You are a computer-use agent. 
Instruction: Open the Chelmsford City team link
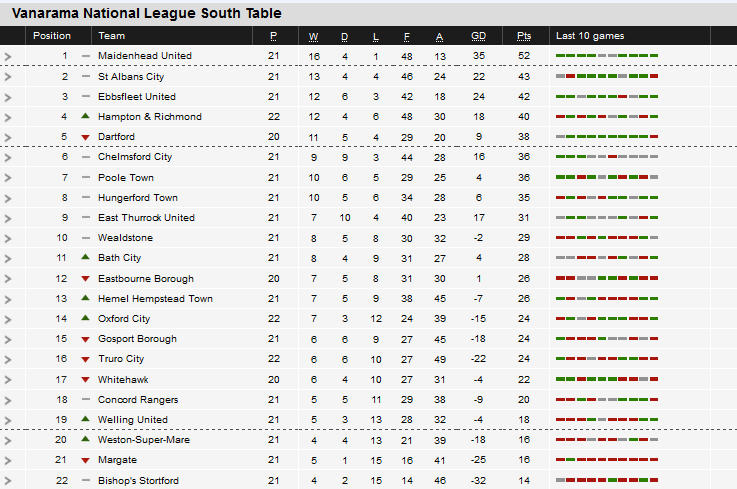135,157
